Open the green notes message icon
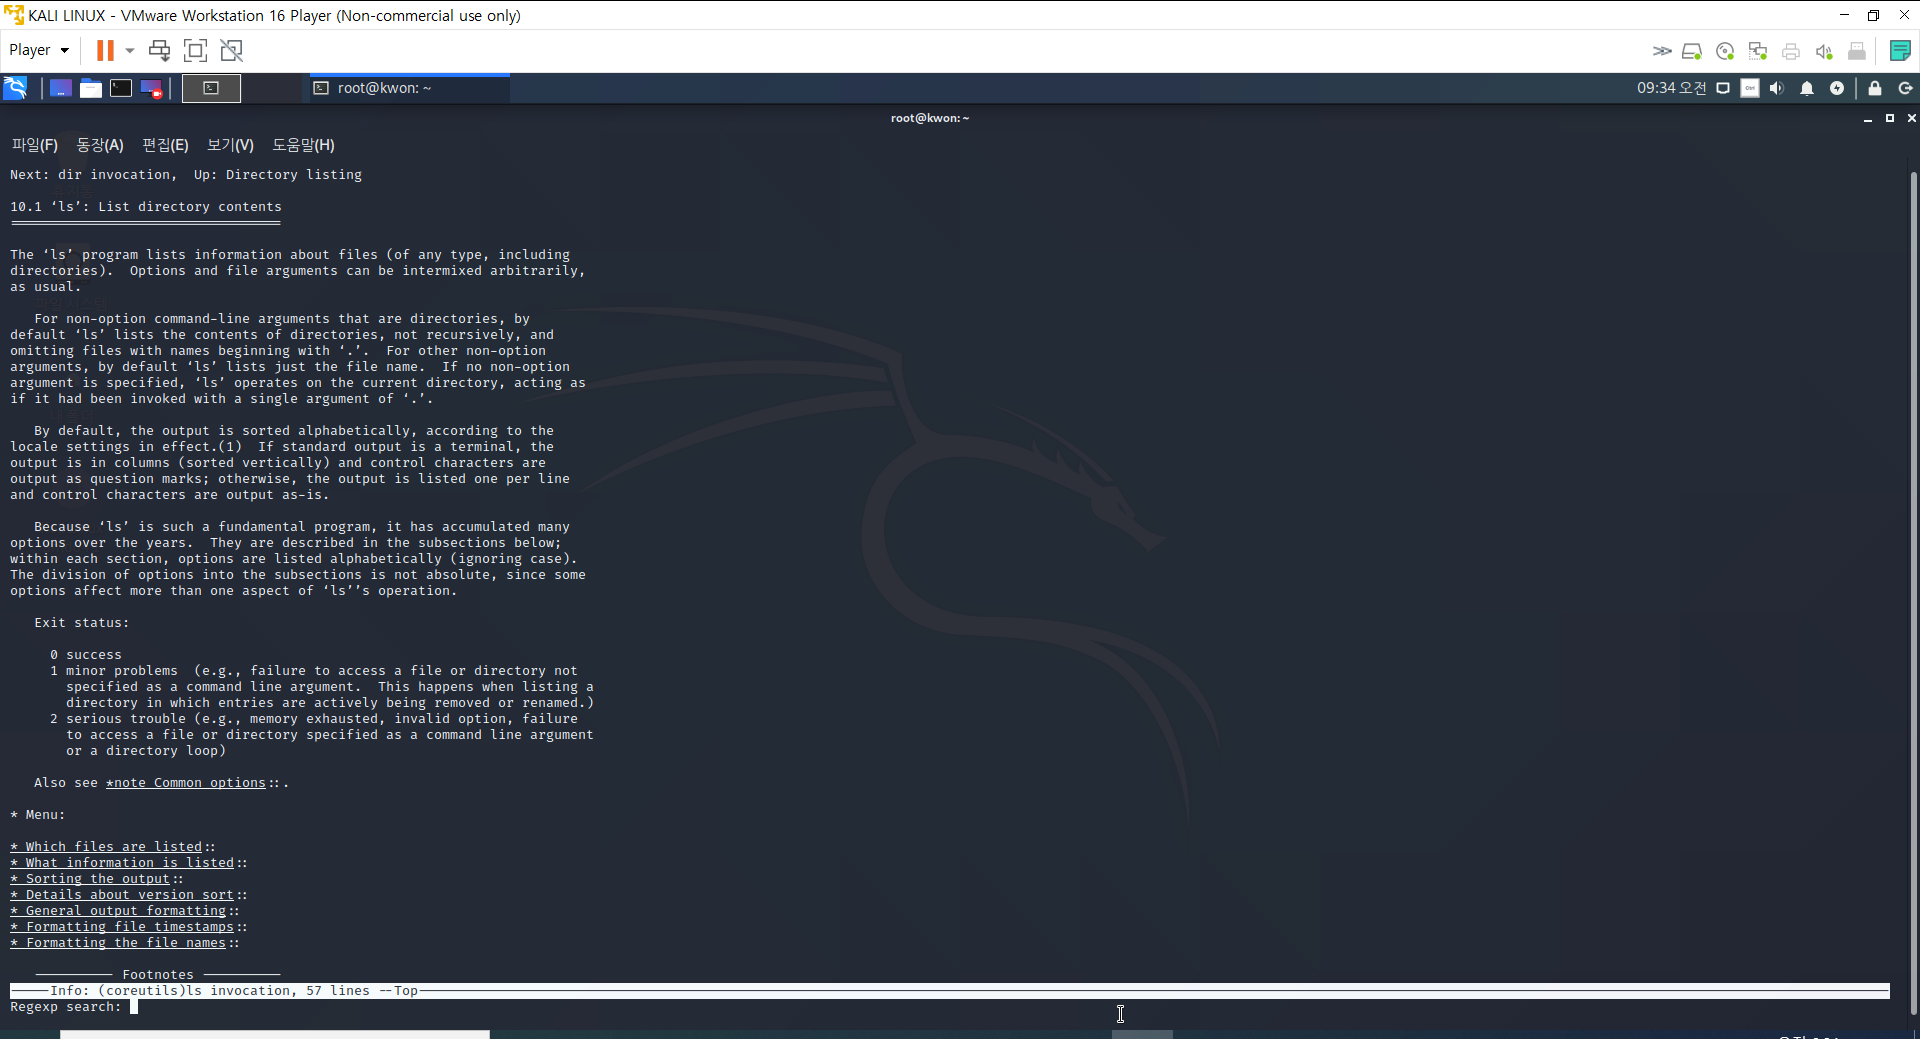The height and width of the screenshot is (1039, 1920). [1900, 50]
